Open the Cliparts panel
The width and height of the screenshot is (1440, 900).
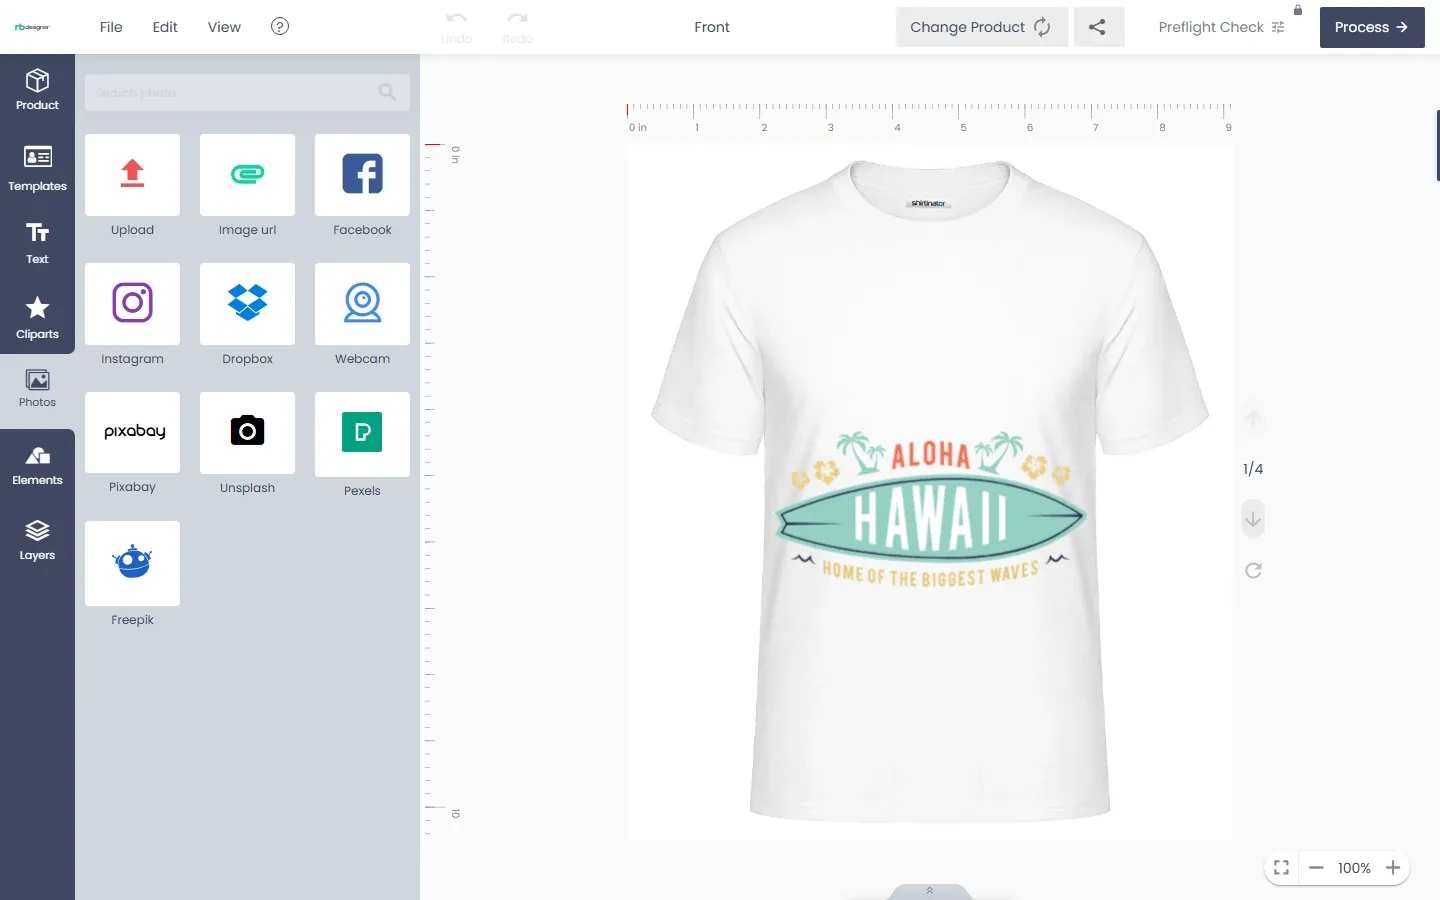point(37,317)
